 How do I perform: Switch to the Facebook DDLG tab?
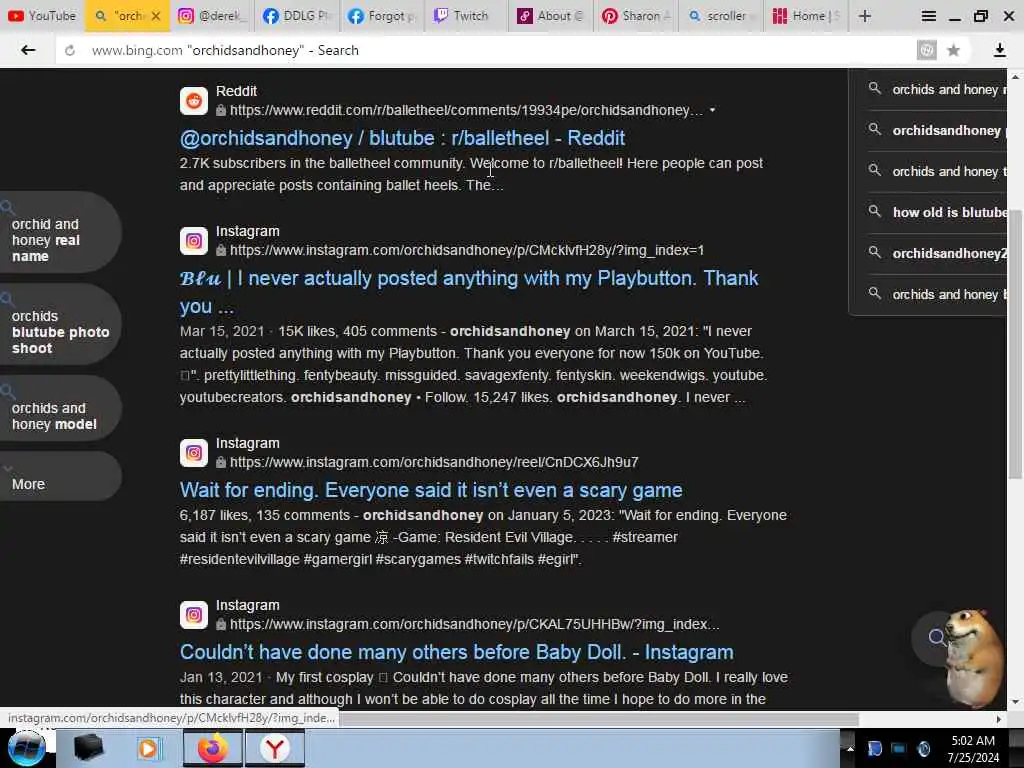click(296, 16)
